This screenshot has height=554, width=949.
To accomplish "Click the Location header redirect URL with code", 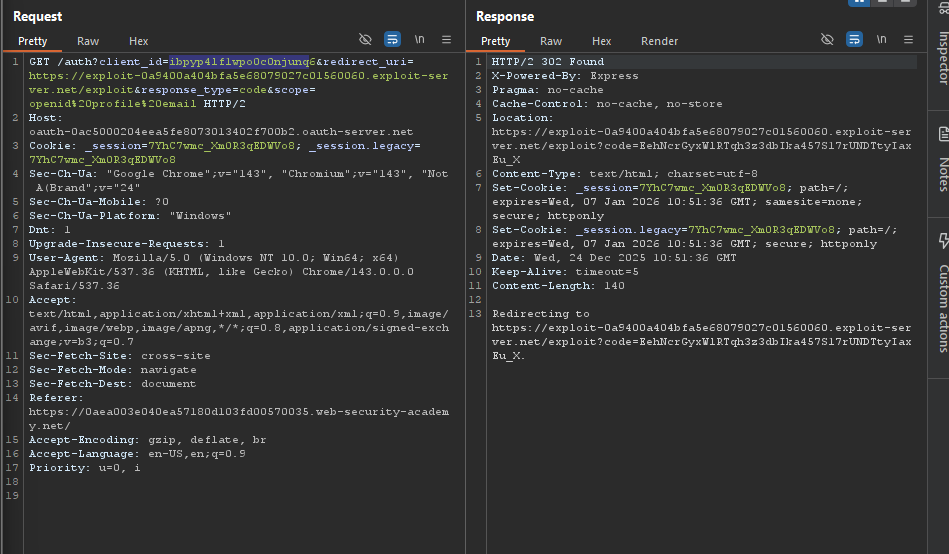I will (x=701, y=146).
